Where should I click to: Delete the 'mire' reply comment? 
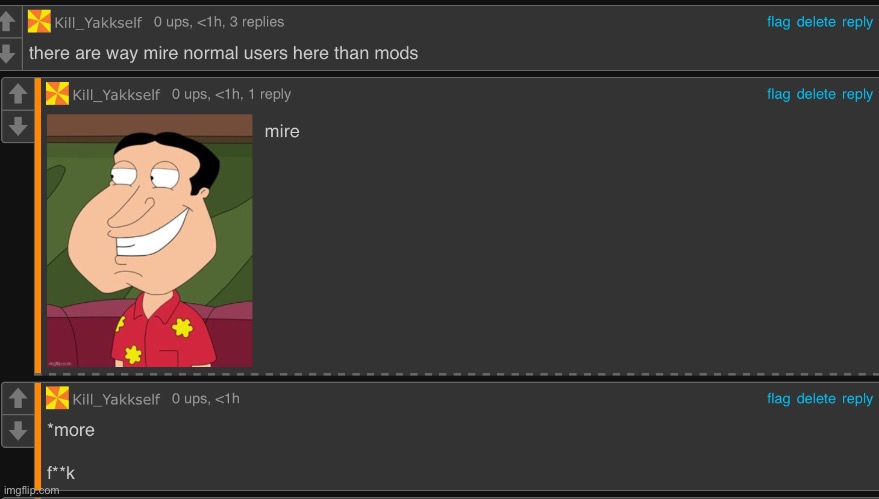coord(816,94)
